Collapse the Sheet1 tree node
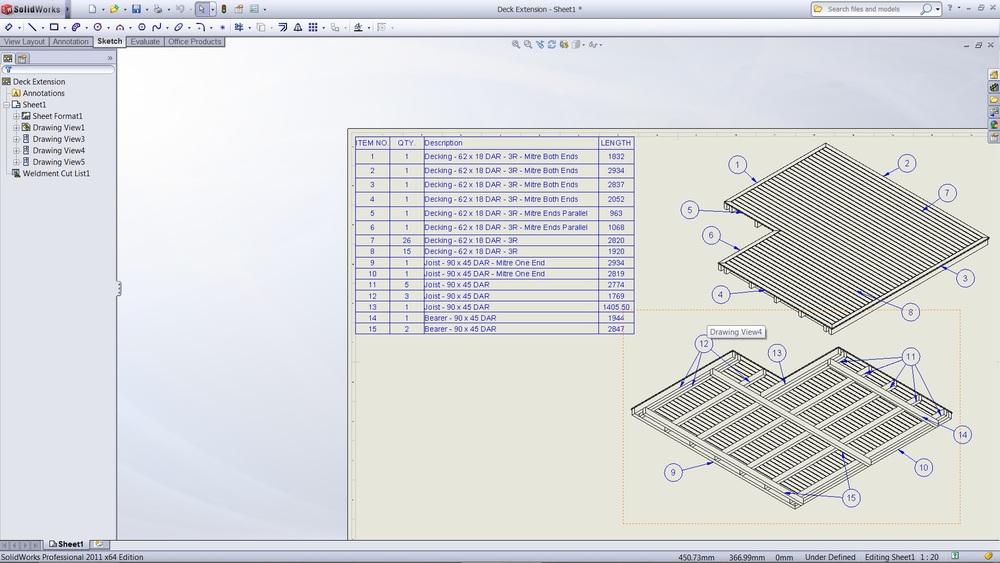The height and width of the screenshot is (563, 1000). click(x=6, y=105)
